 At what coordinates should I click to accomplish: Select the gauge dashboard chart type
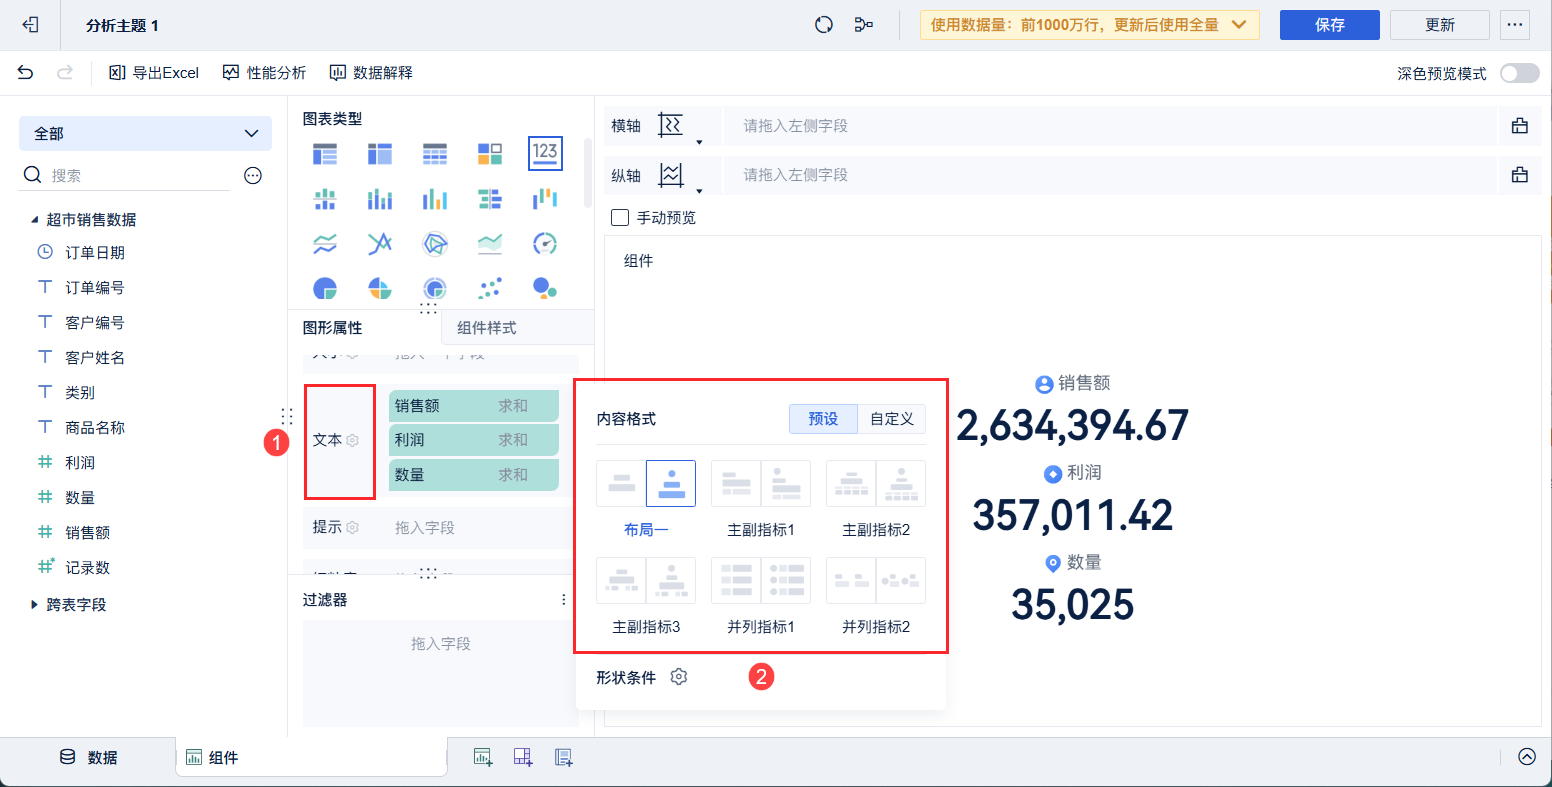(x=545, y=244)
